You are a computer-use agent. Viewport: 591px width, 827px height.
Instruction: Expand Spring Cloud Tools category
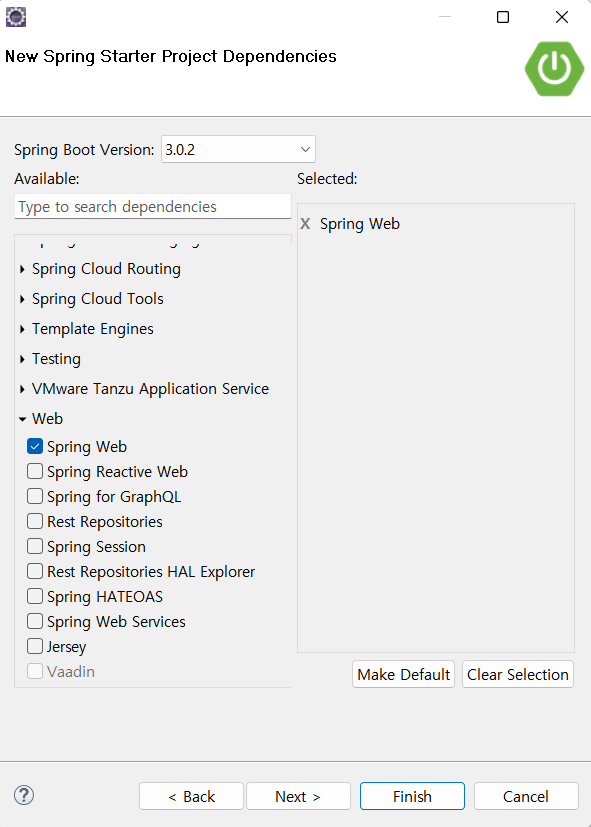(22, 299)
